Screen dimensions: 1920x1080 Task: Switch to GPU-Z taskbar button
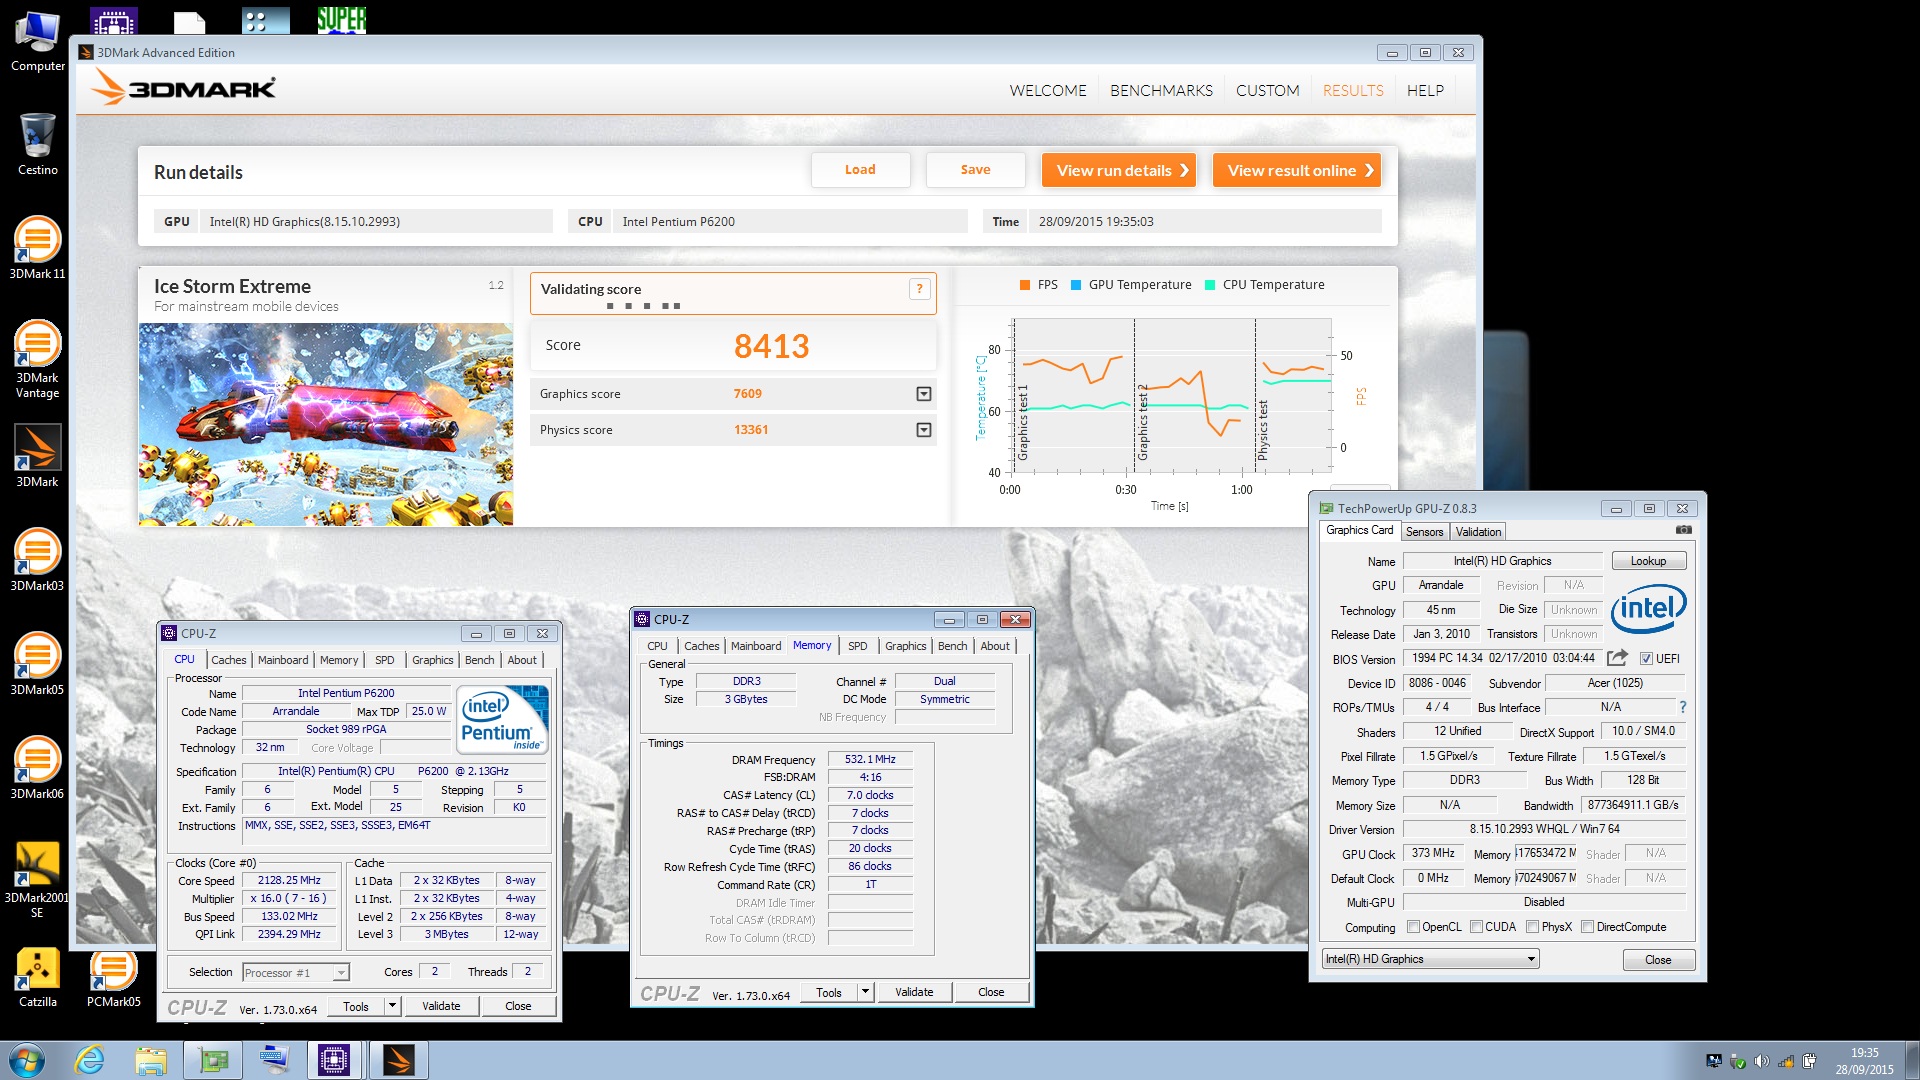tap(213, 1060)
